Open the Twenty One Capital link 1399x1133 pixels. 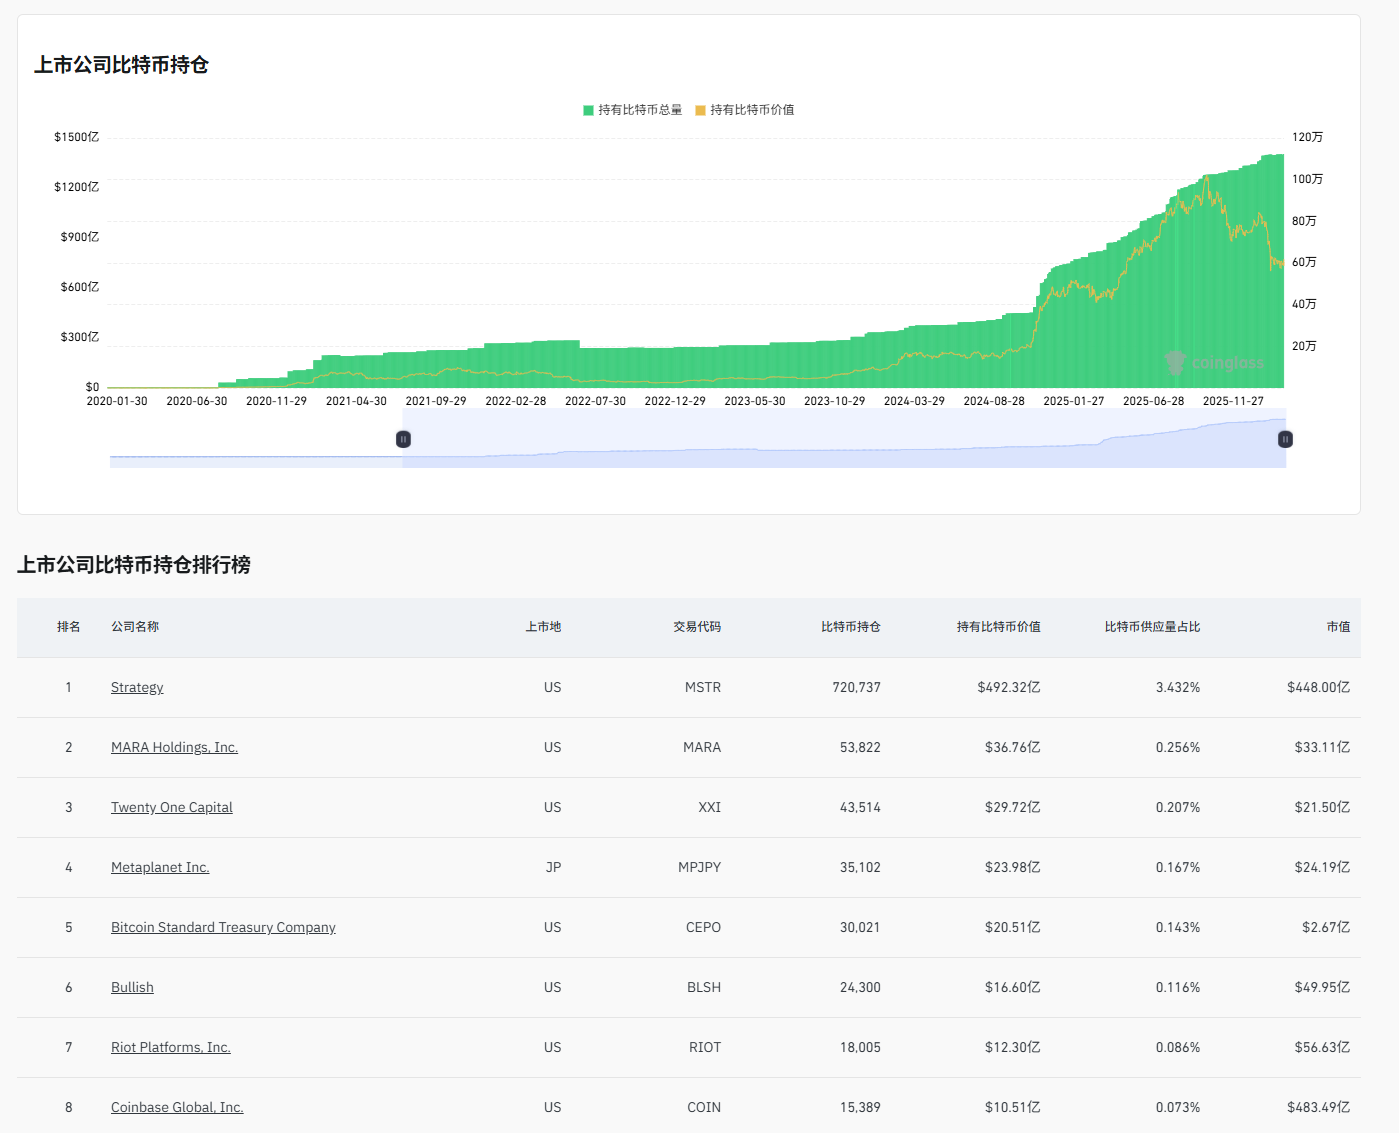171,807
